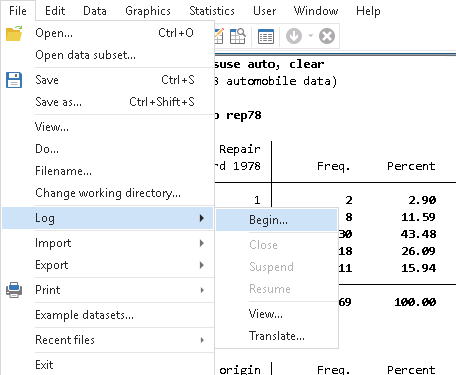Click the Data Editor (Edit) pencil icon
Viewport: 456px width, 375px height.
coord(219,36)
